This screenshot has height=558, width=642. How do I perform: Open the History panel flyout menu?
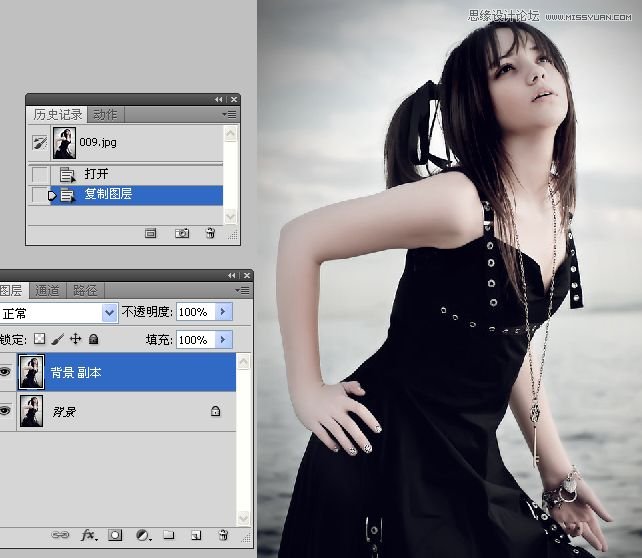click(231, 115)
